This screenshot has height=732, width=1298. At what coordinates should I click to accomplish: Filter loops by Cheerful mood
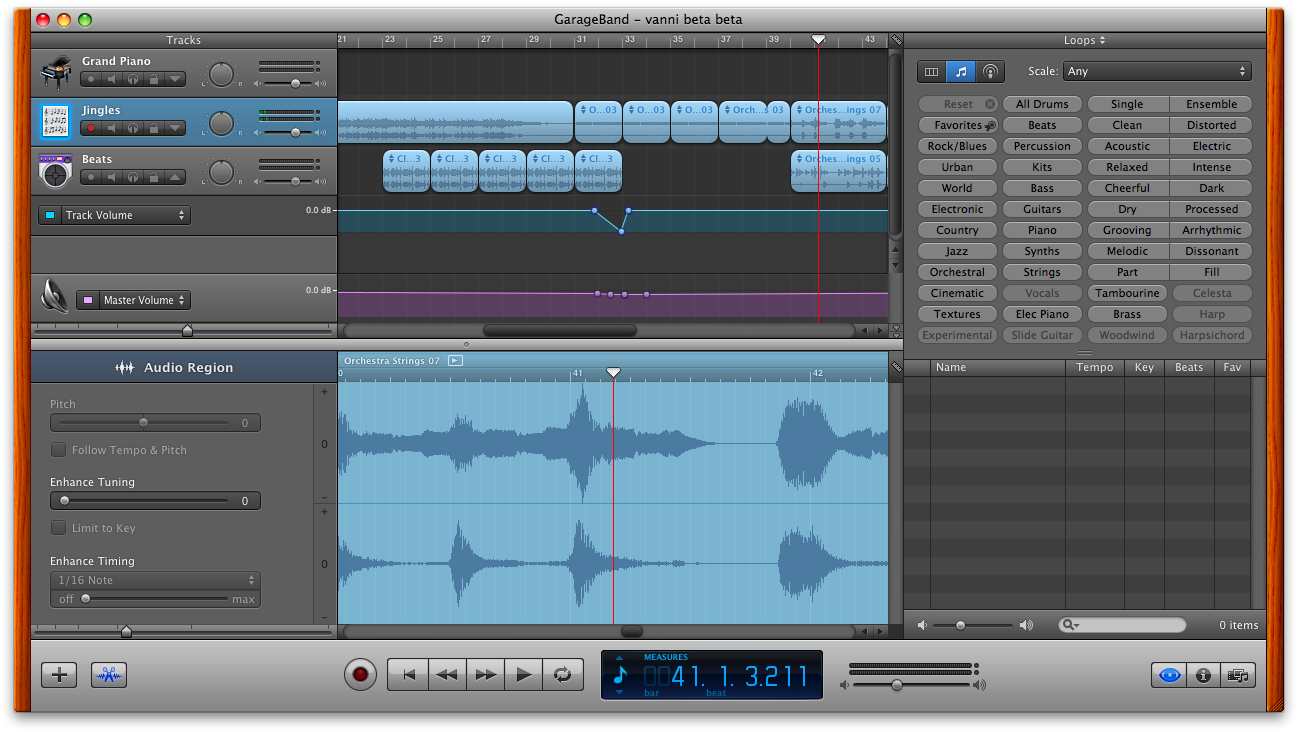[x=1127, y=188]
